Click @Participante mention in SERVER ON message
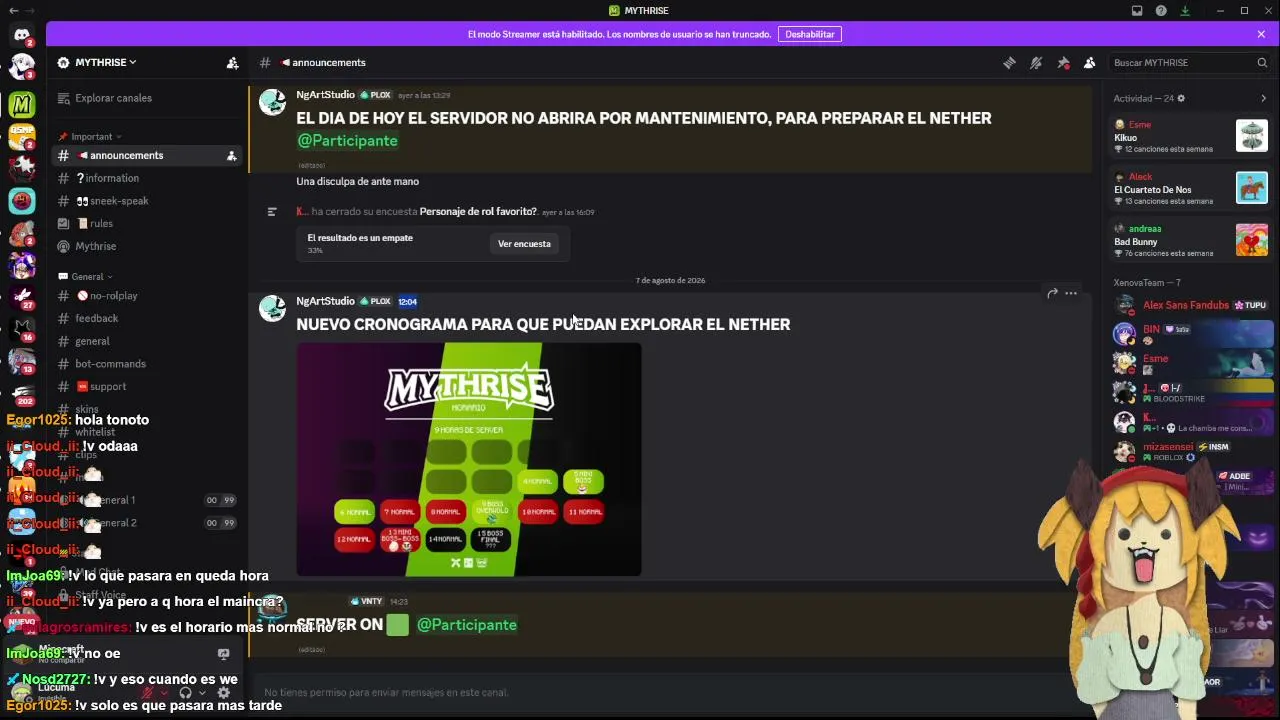Image resolution: width=1280 pixels, height=720 pixels. (x=467, y=625)
